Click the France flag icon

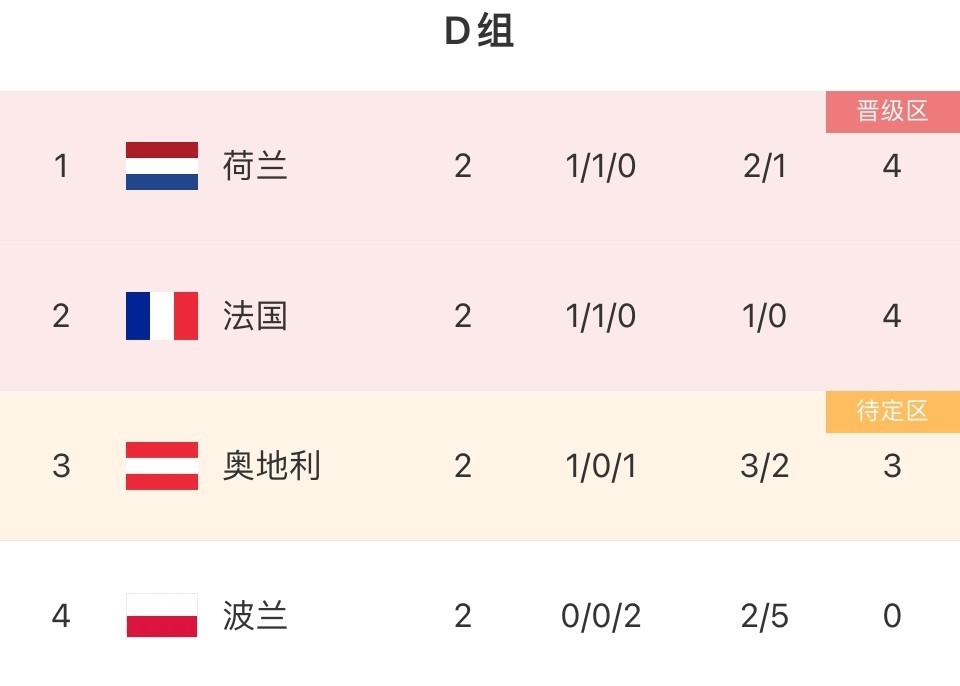click(162, 316)
